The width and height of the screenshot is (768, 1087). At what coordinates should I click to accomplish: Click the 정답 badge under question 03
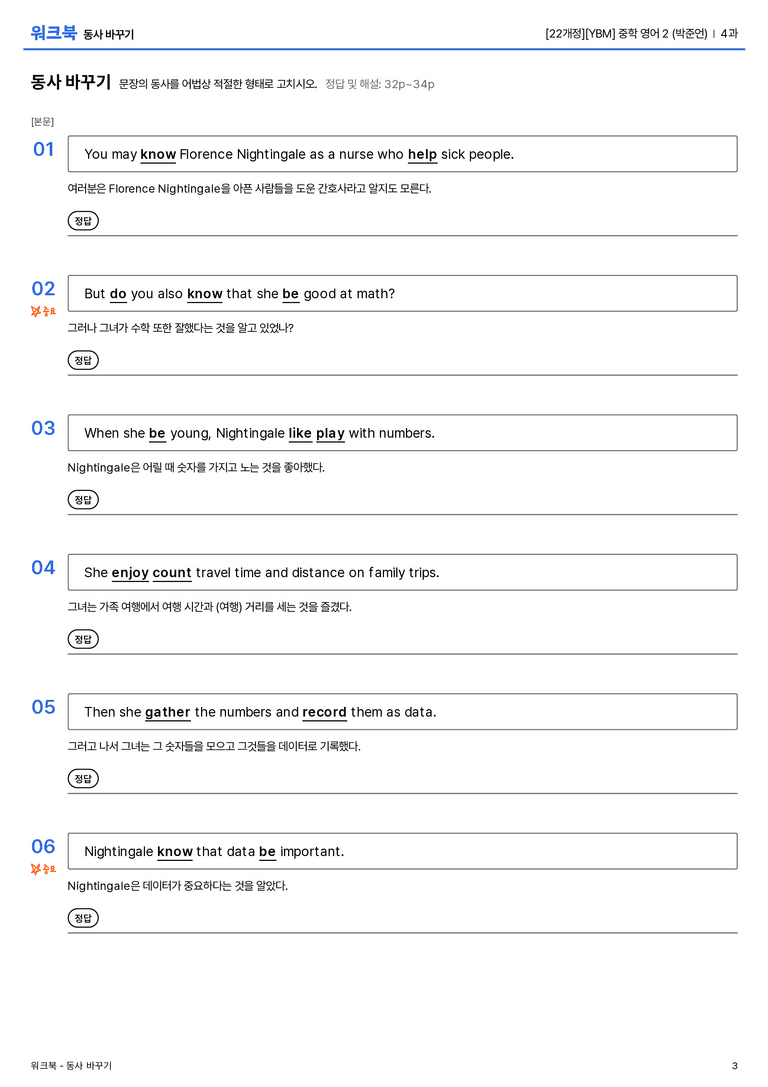click(x=83, y=499)
